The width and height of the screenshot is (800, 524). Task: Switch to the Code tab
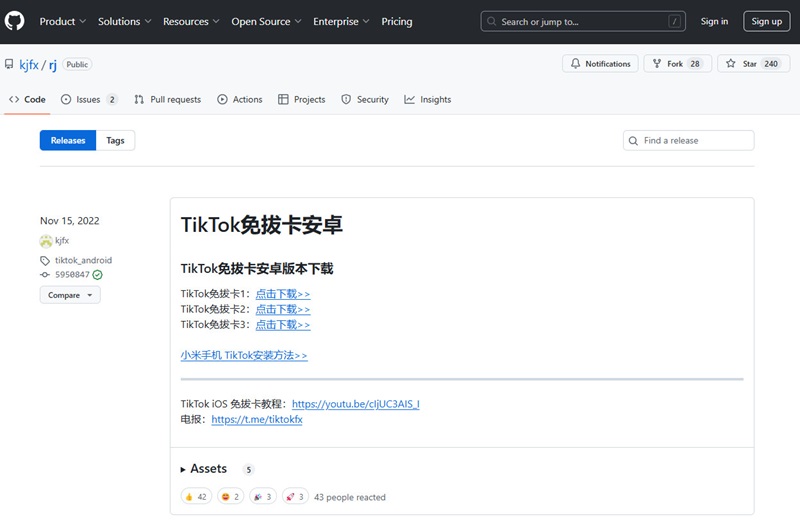[x=27, y=99]
